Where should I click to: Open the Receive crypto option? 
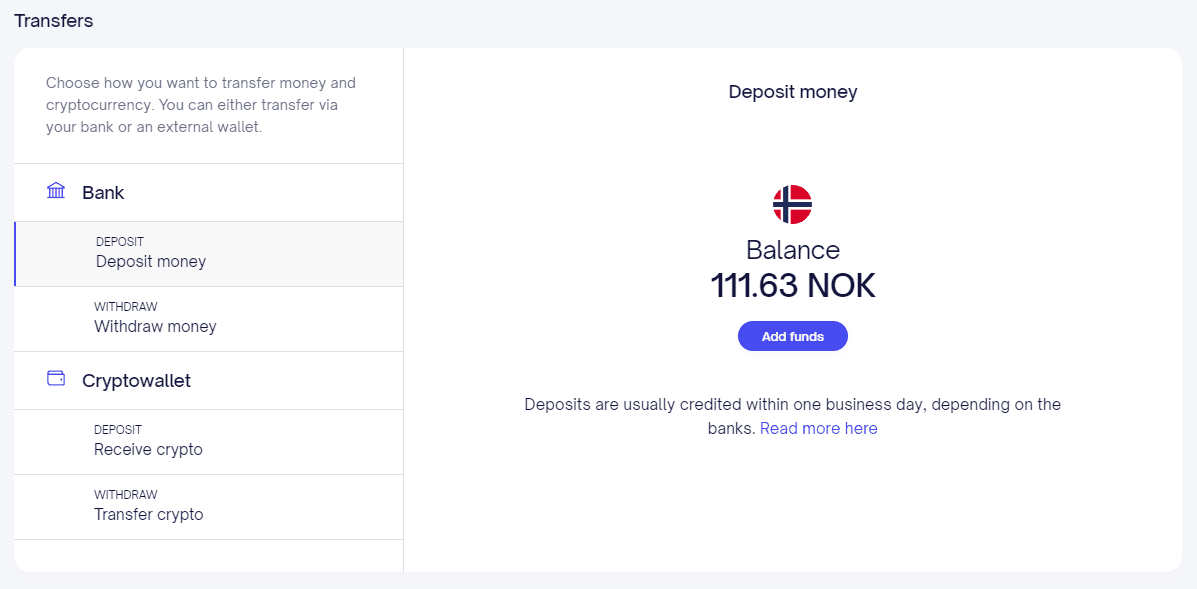(x=148, y=450)
